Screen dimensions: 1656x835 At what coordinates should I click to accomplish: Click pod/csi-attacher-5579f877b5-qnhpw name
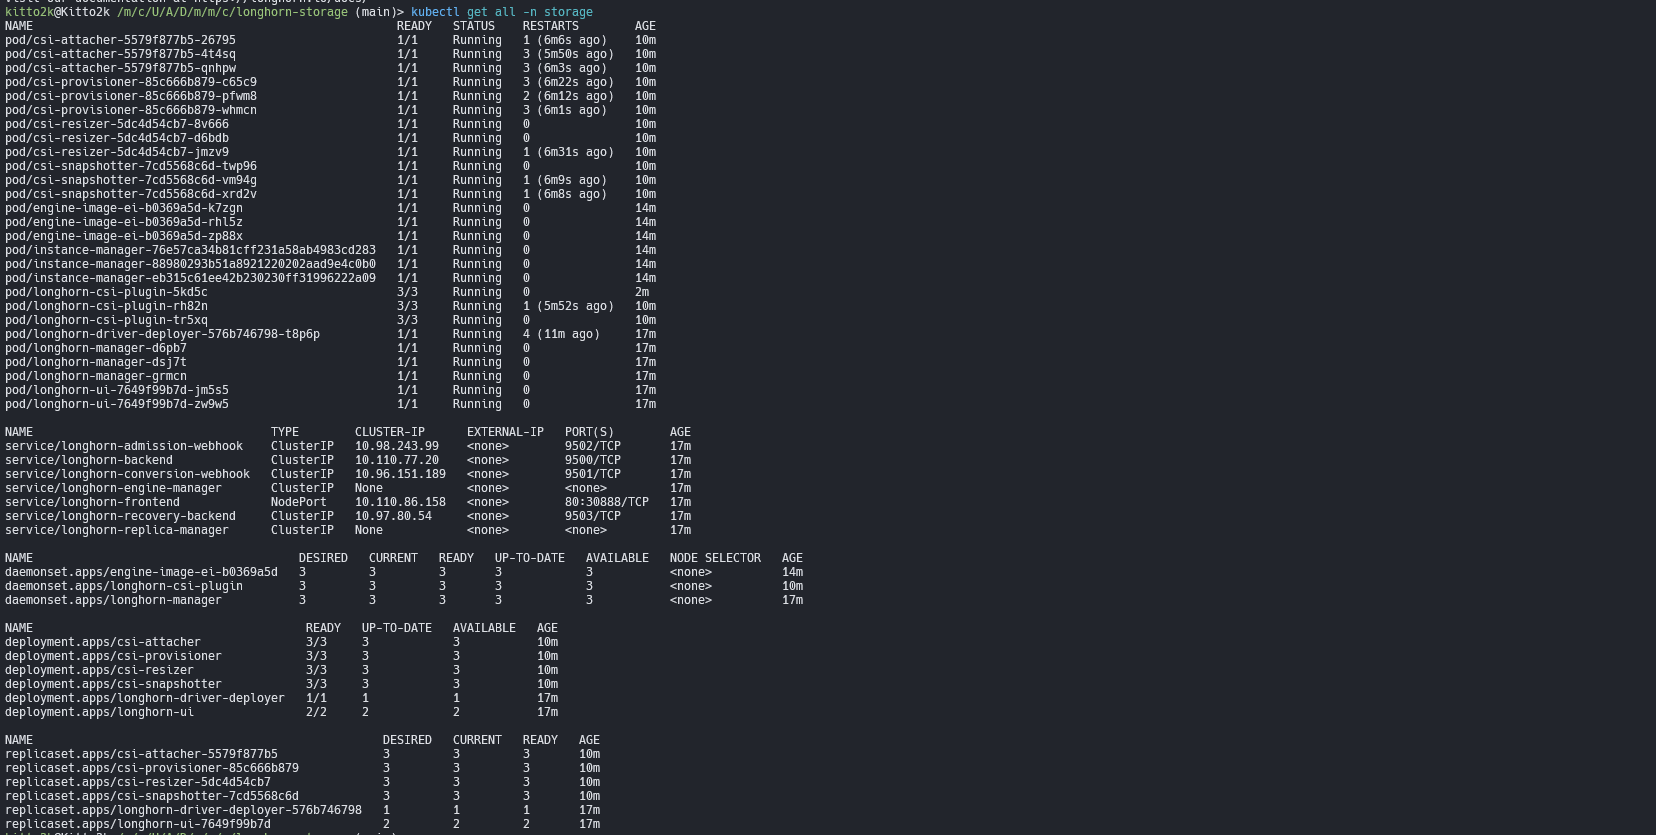[120, 68]
